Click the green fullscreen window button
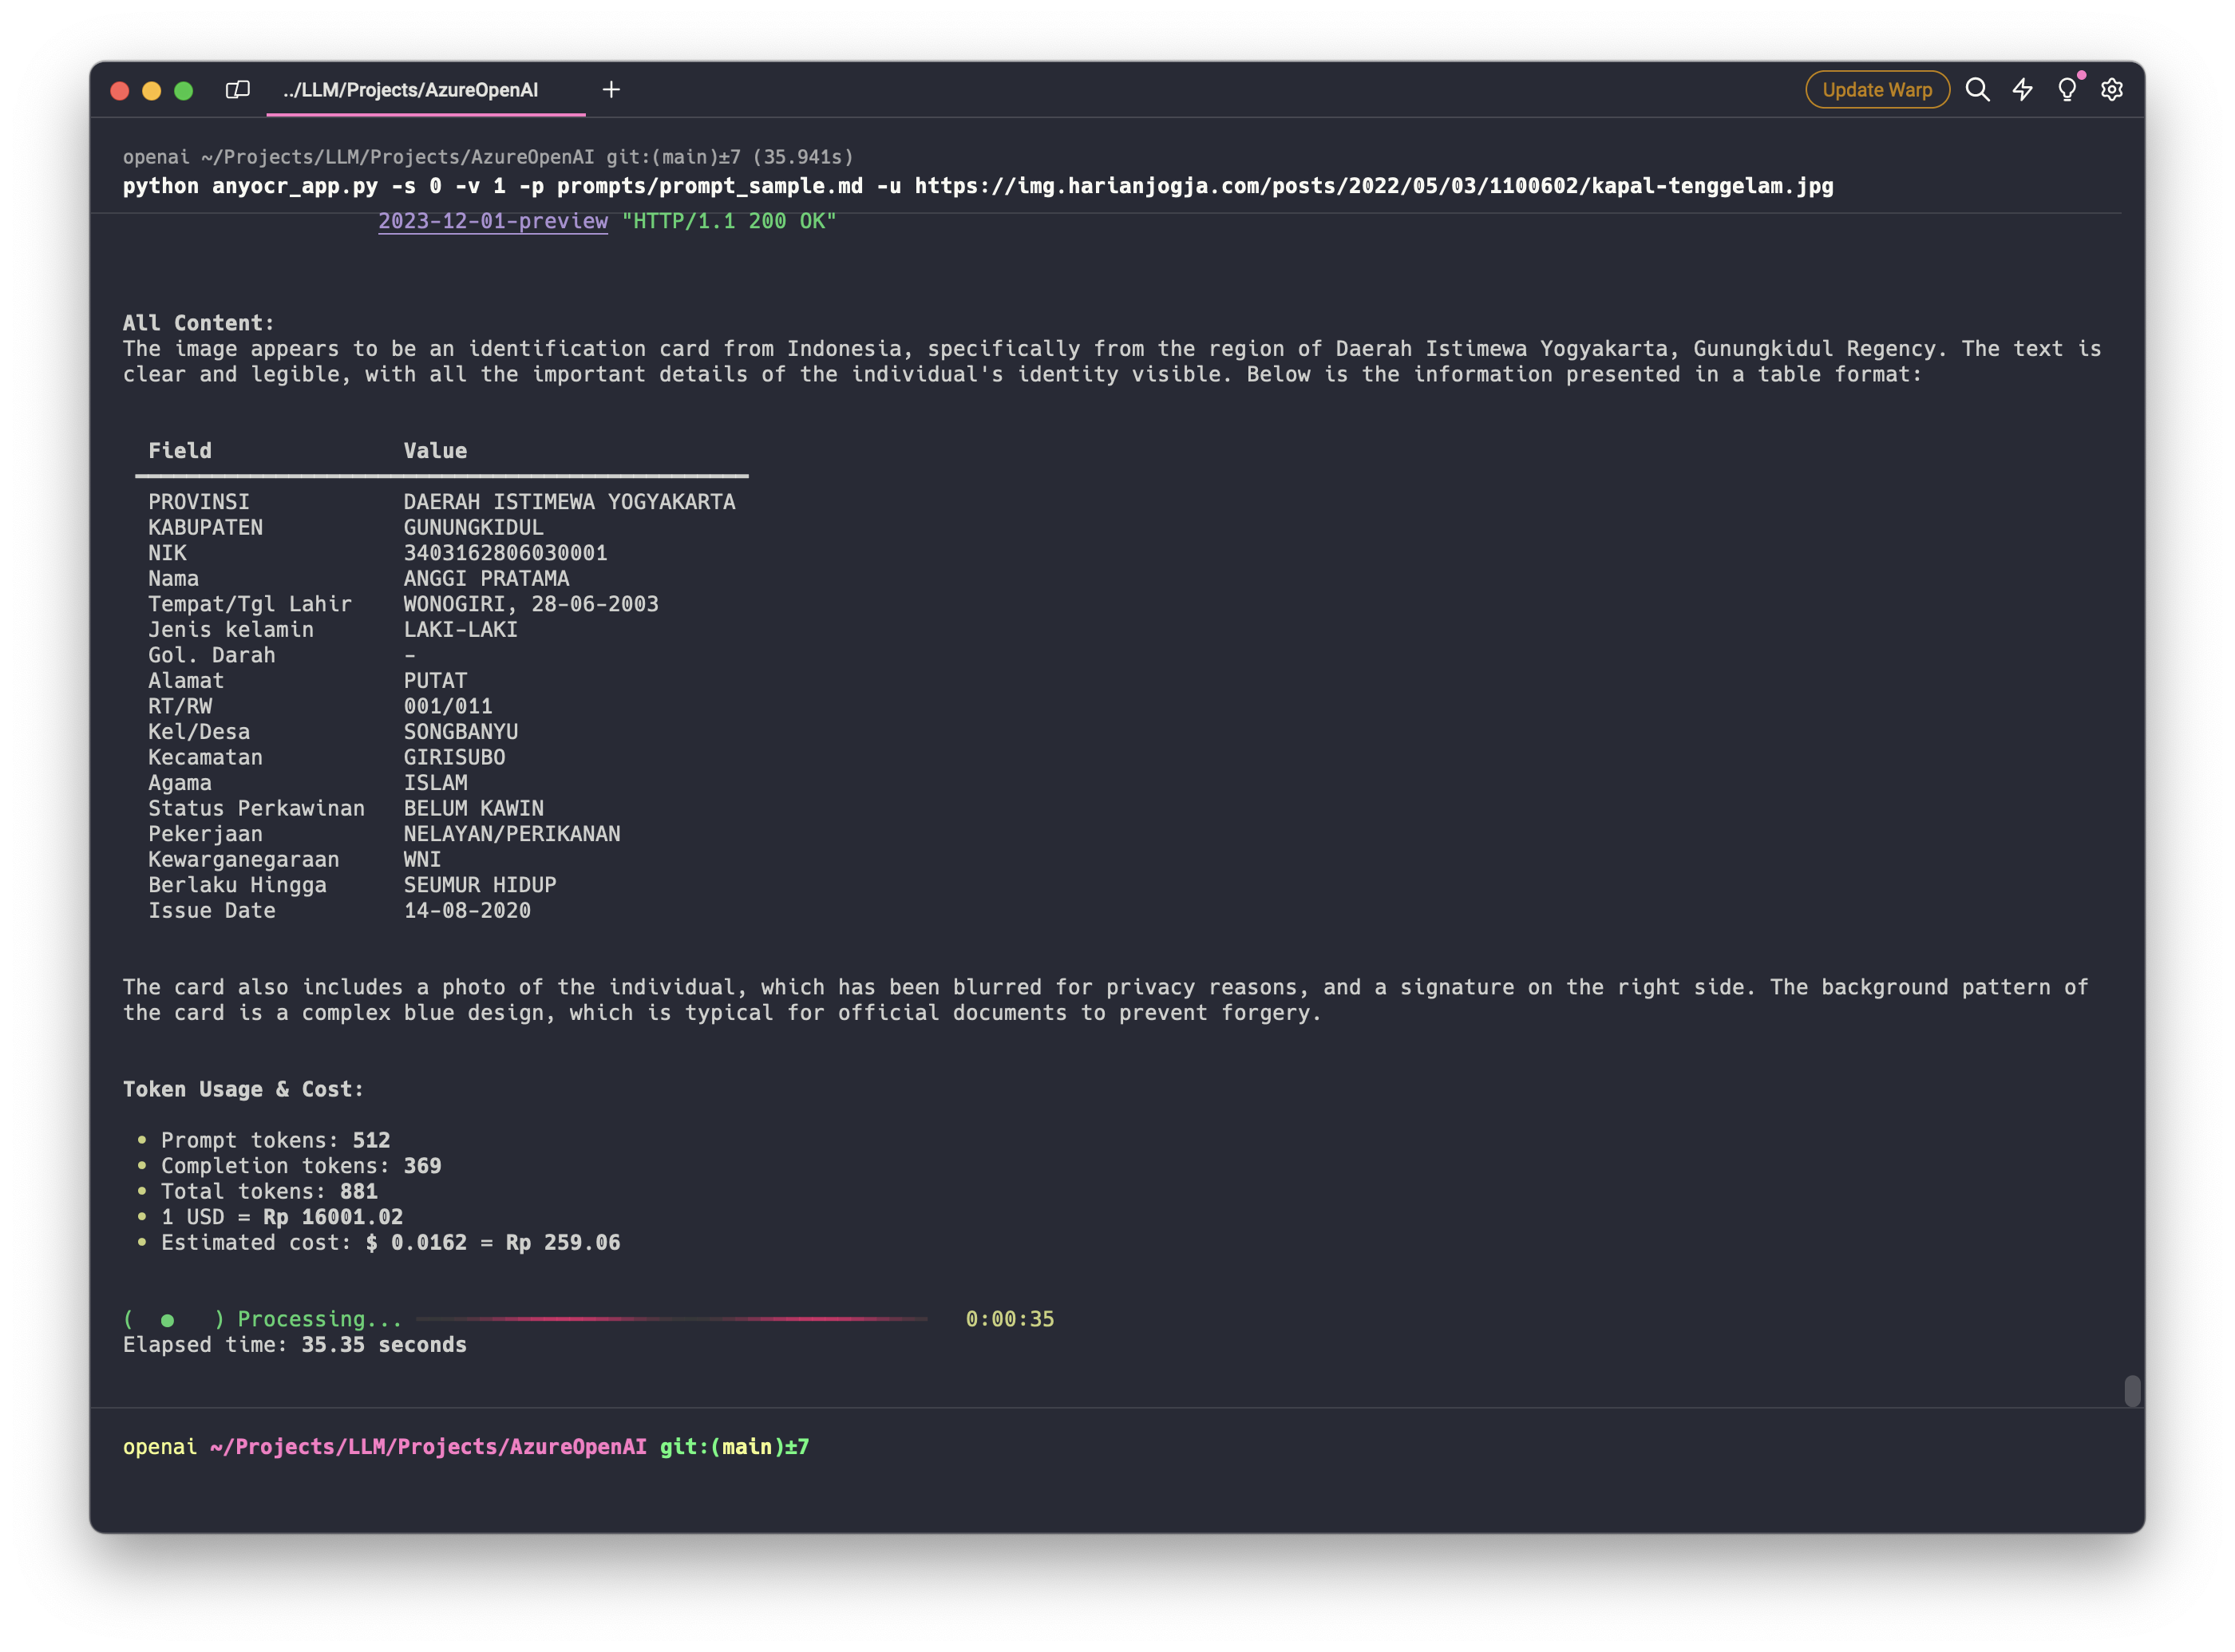2235x1652 pixels. pyautogui.click(x=184, y=91)
